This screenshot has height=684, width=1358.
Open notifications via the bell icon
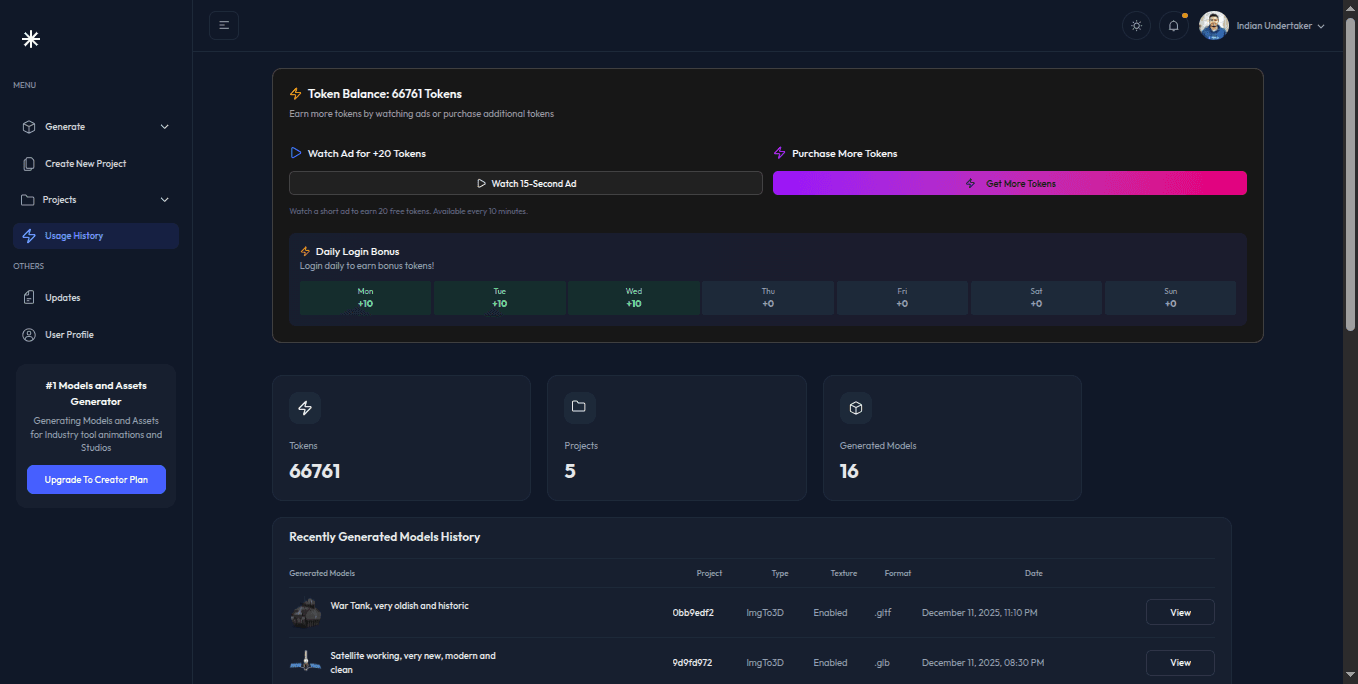click(1174, 26)
